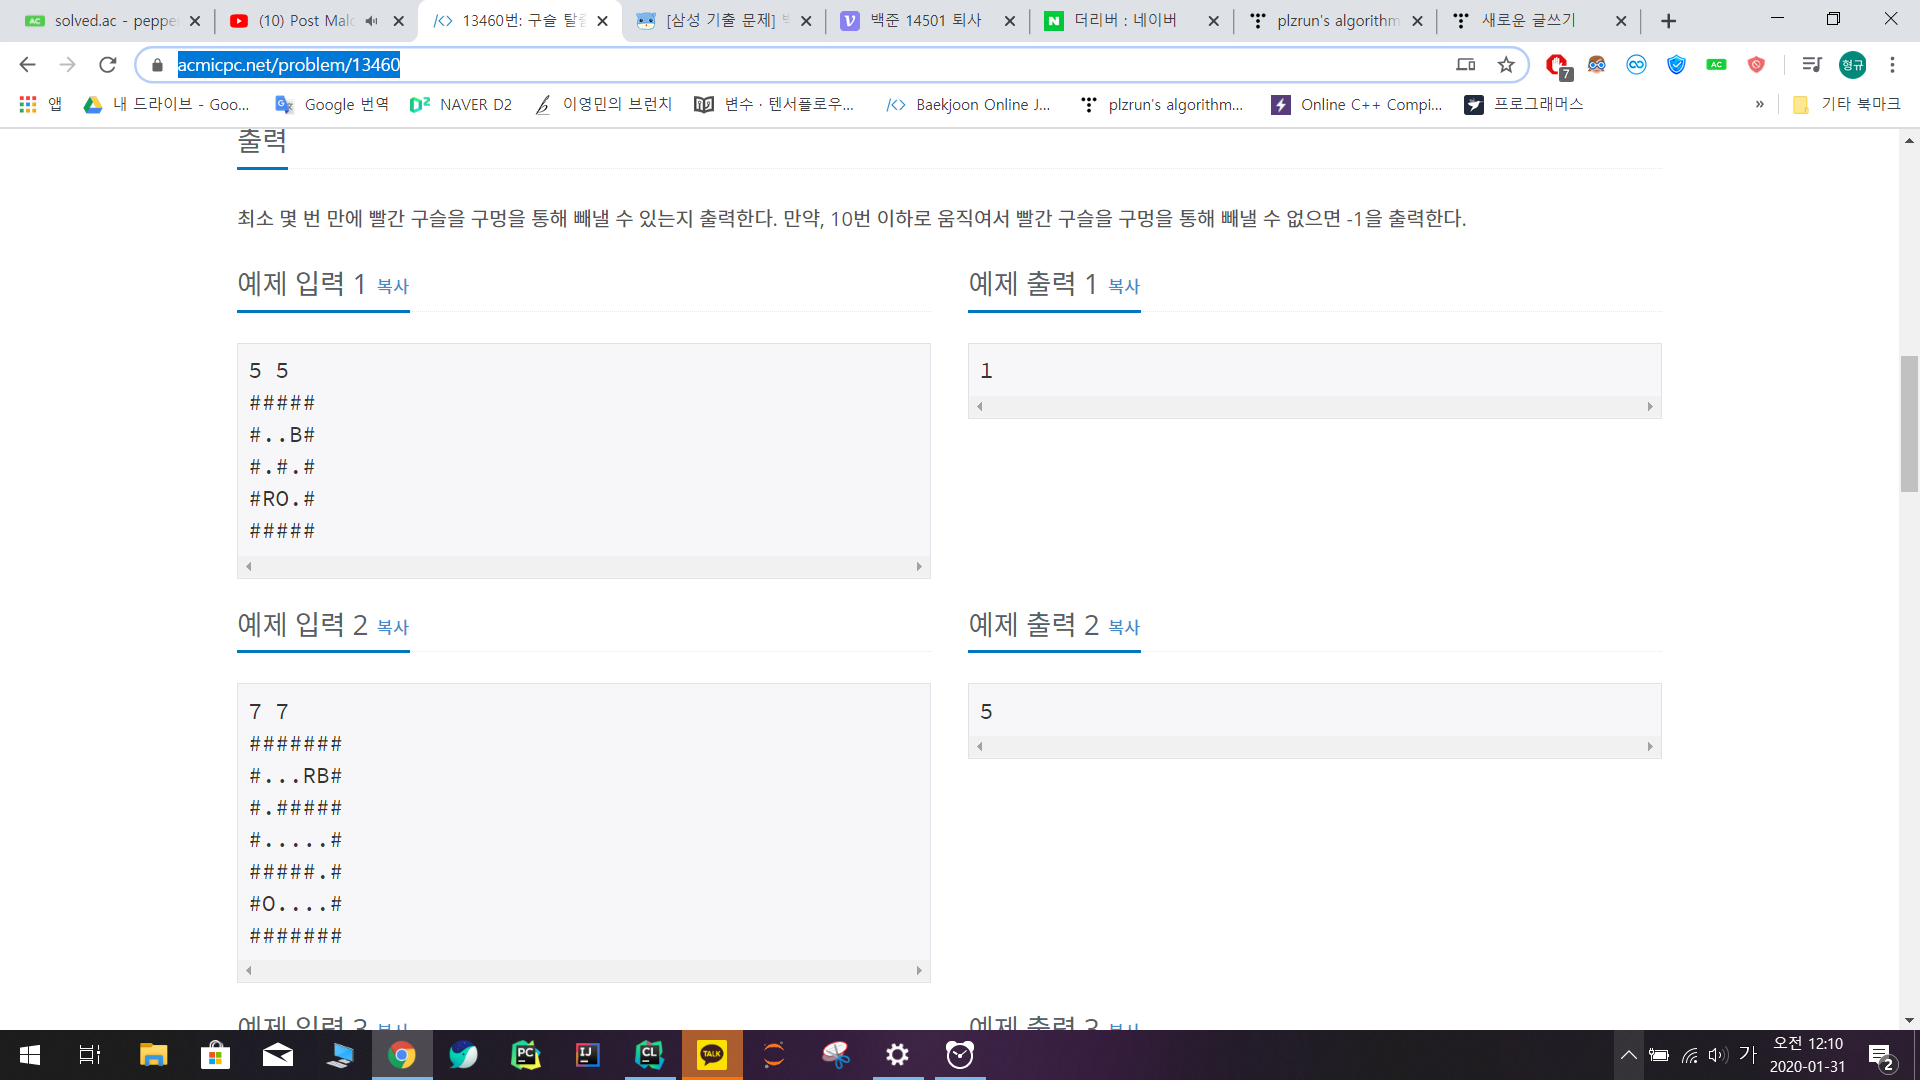Open the media controls toolbar icon
Screen dimensions: 1920x1080
pyautogui.click(x=1811, y=65)
